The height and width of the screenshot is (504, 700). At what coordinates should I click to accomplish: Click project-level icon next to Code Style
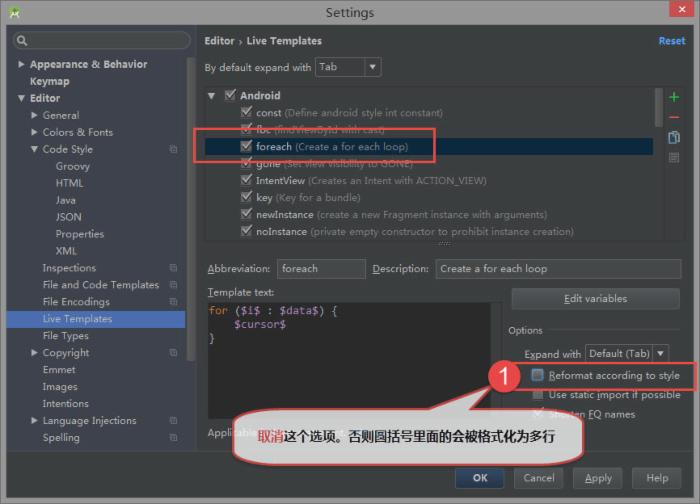[173, 149]
